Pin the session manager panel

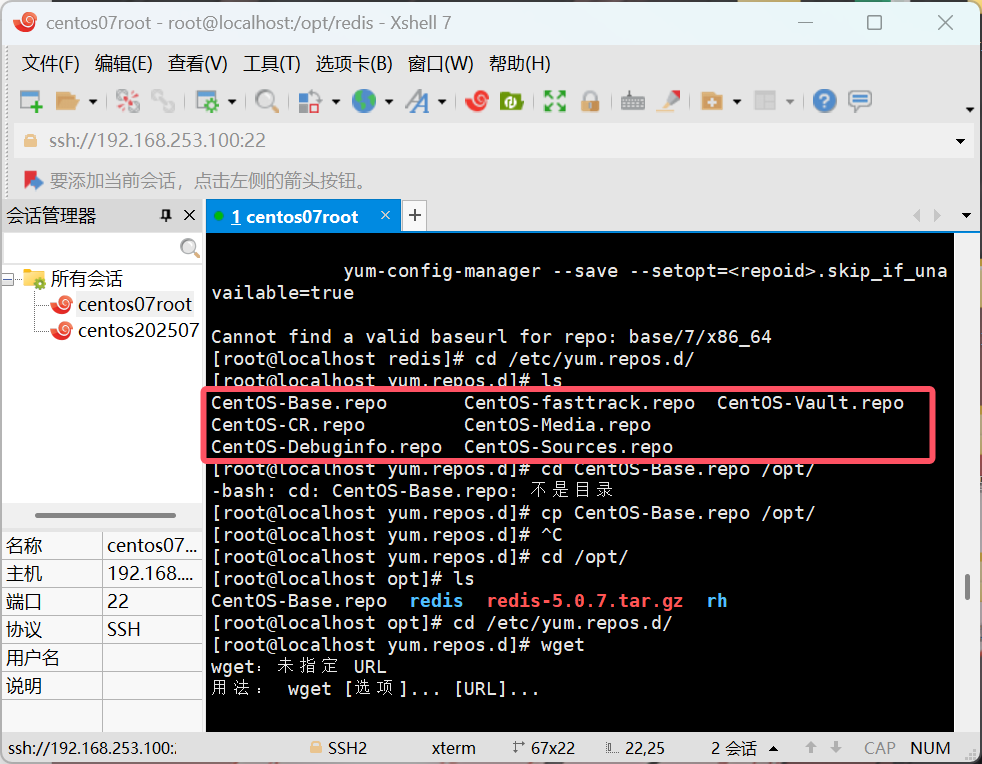pos(165,215)
